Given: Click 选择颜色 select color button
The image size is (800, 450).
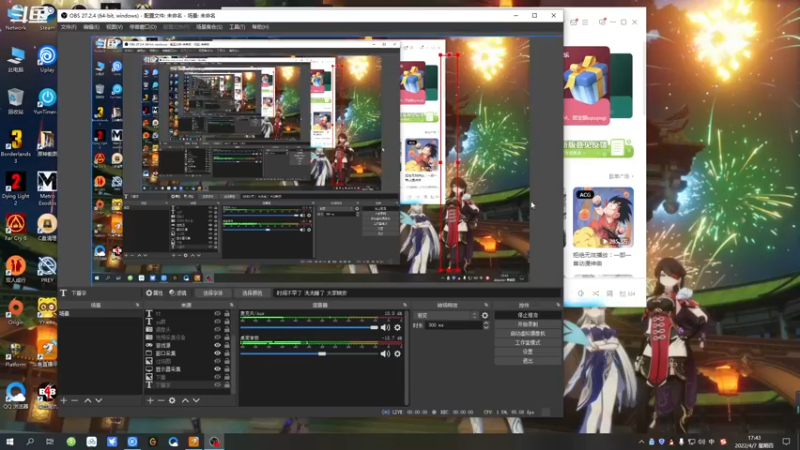Looking at the screenshot, I should click(252, 293).
